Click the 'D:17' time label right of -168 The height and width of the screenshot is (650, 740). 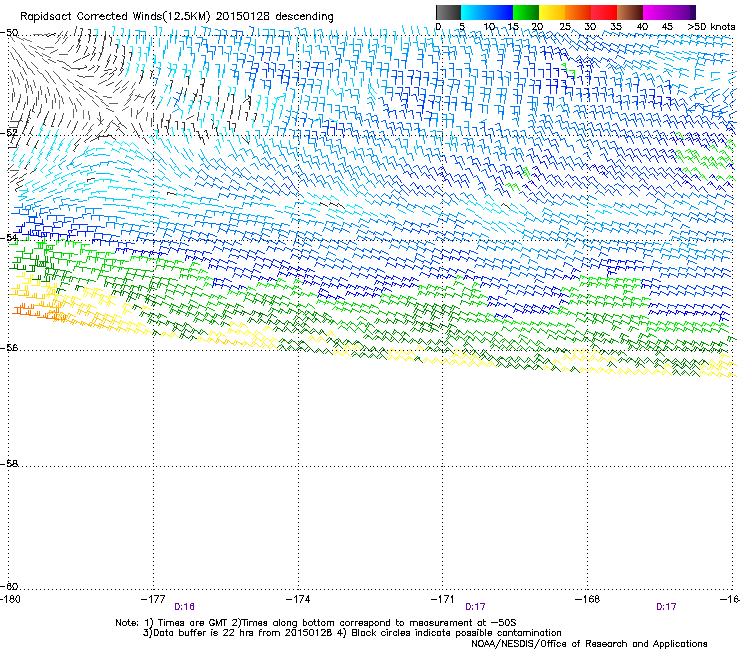pos(666,607)
